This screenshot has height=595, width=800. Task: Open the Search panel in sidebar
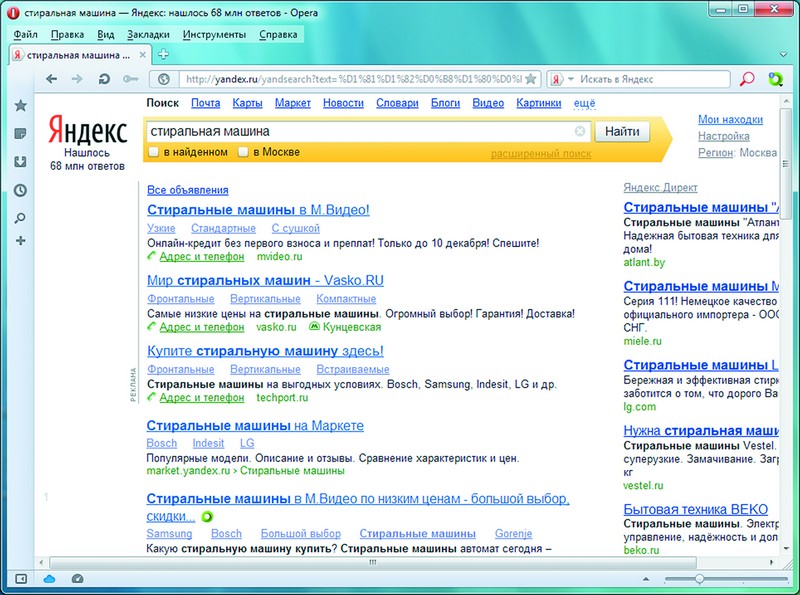coord(20,218)
